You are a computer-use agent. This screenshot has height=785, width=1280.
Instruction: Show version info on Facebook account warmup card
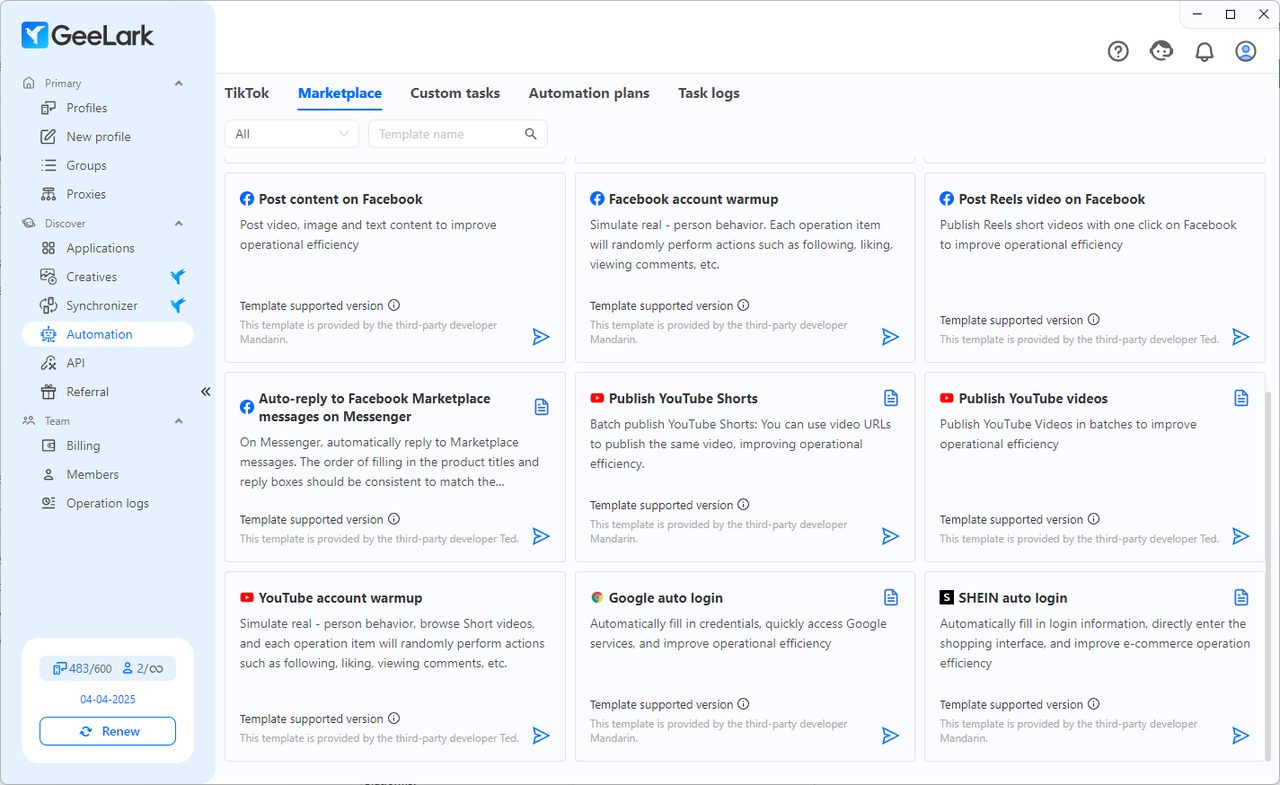(744, 305)
